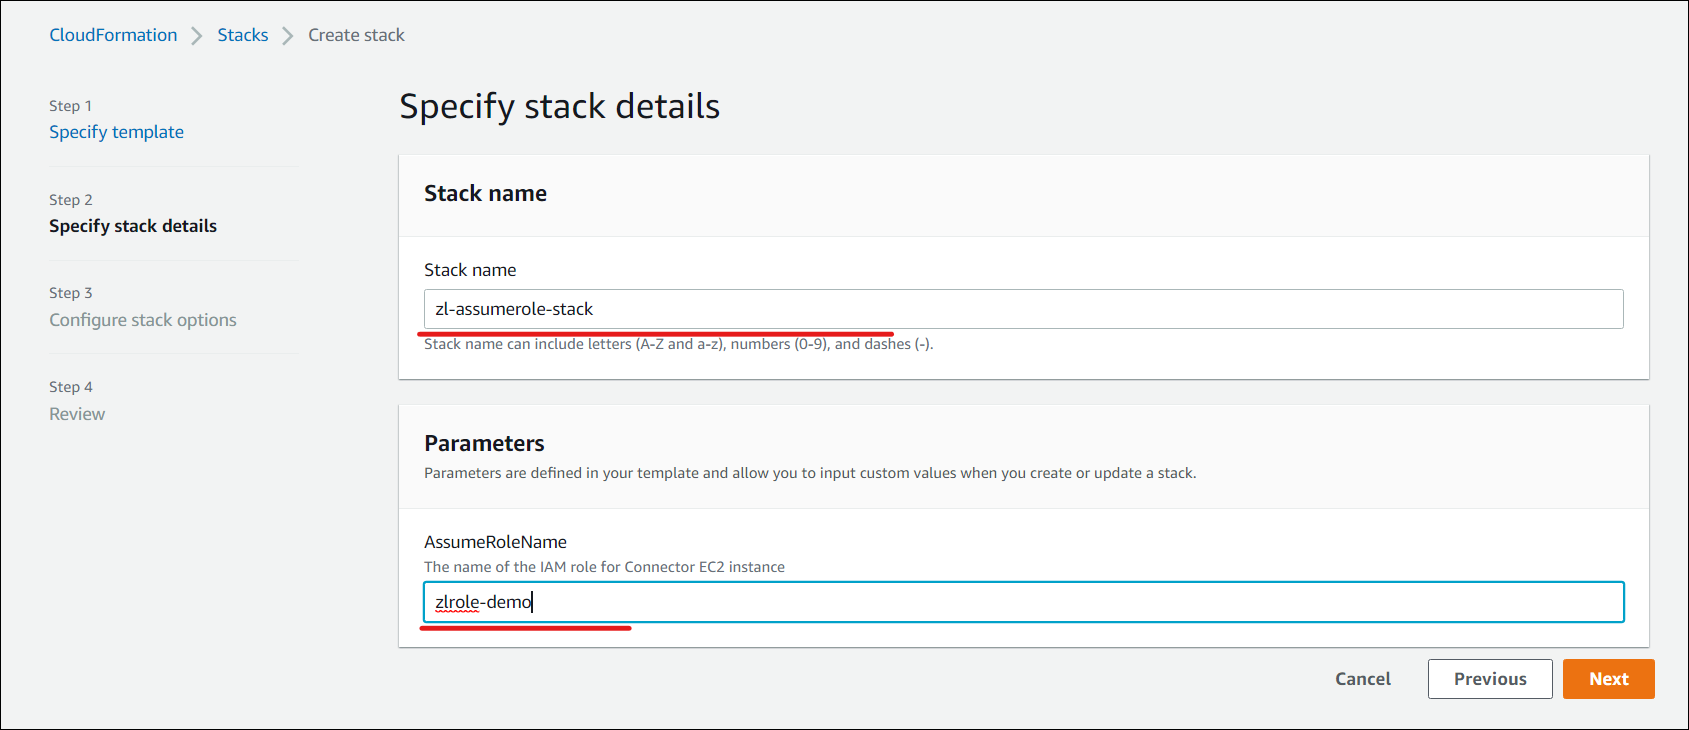
Task: Select Specify stack details step in sidebar
Action: point(133,226)
